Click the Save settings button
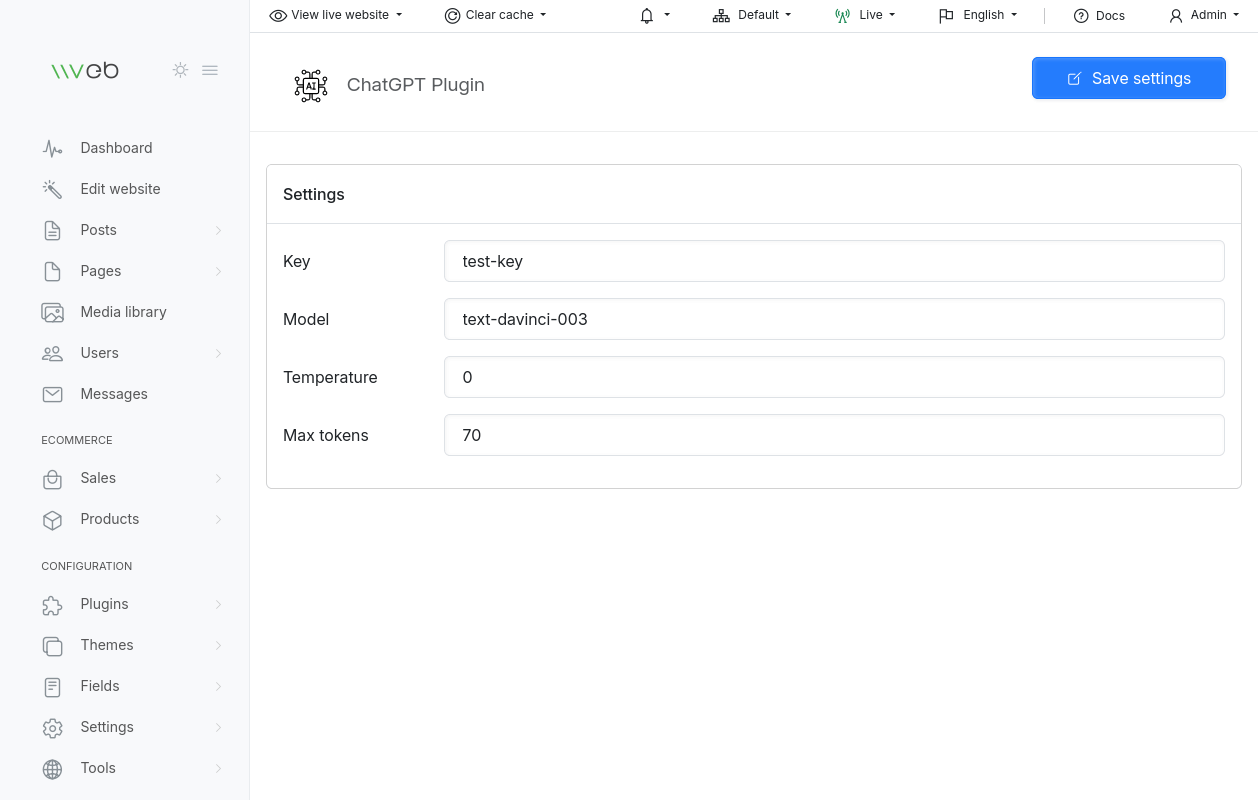Viewport: 1258px width, 800px height. coord(1129,78)
